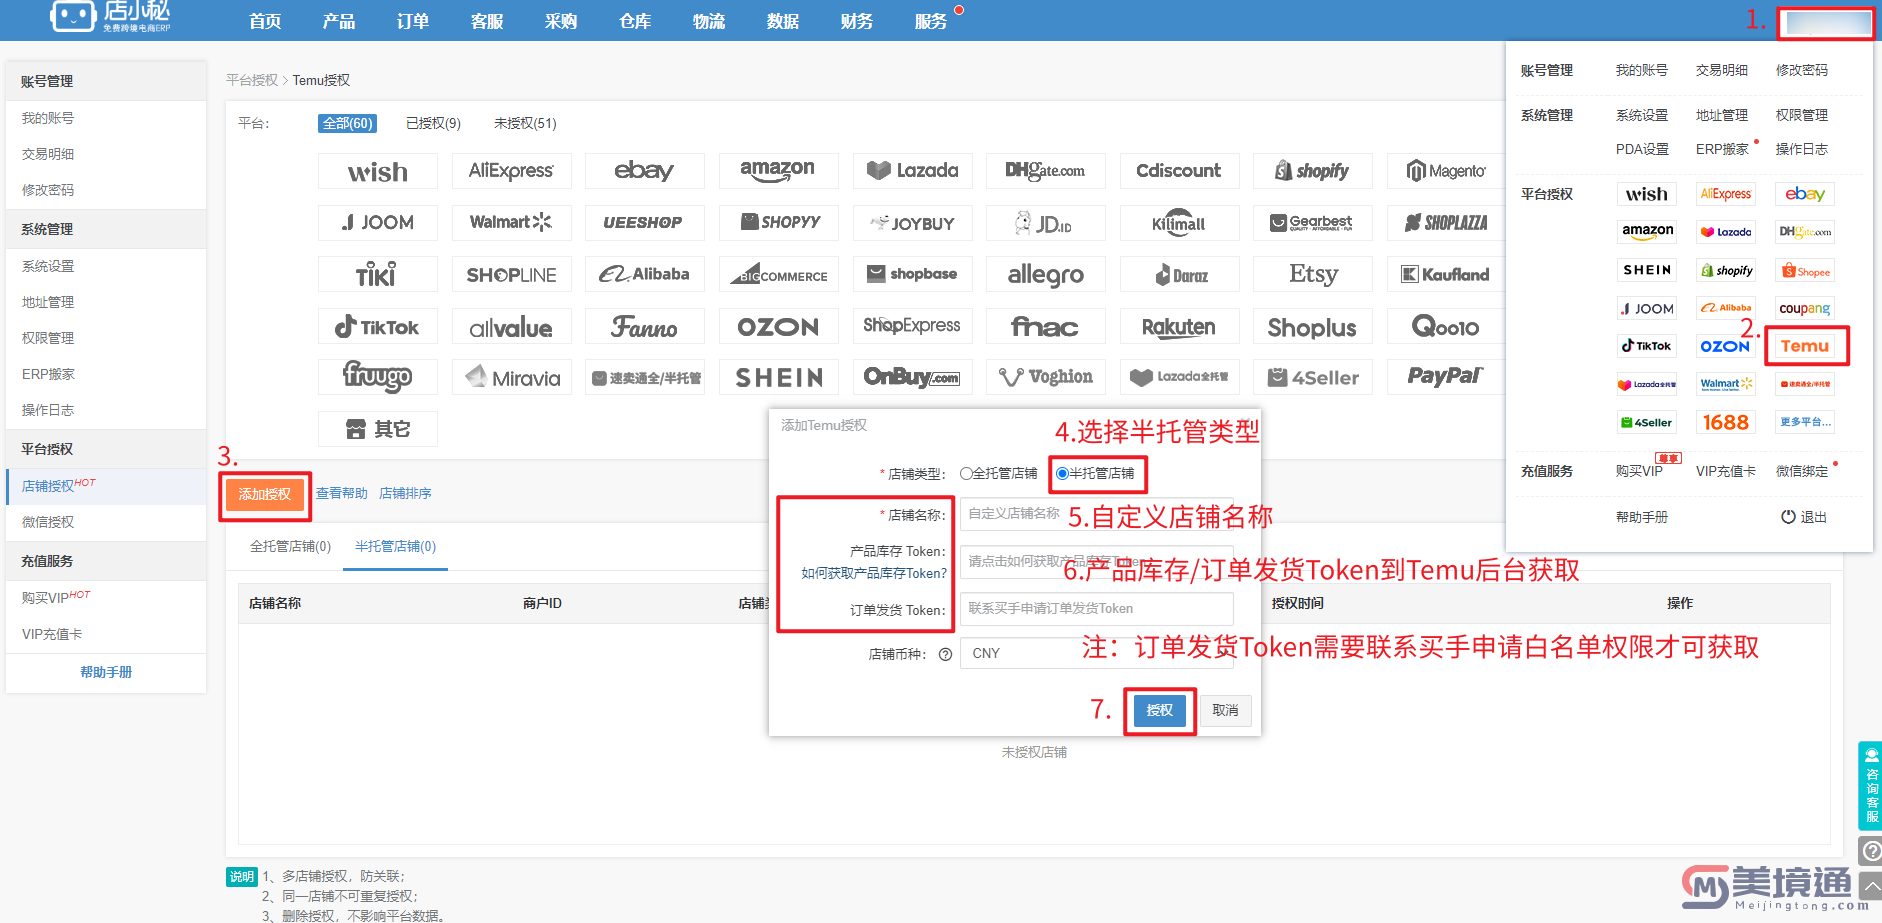Filter platforms by 未授权(51)
Screen dimensions: 1882x923
click(x=525, y=123)
